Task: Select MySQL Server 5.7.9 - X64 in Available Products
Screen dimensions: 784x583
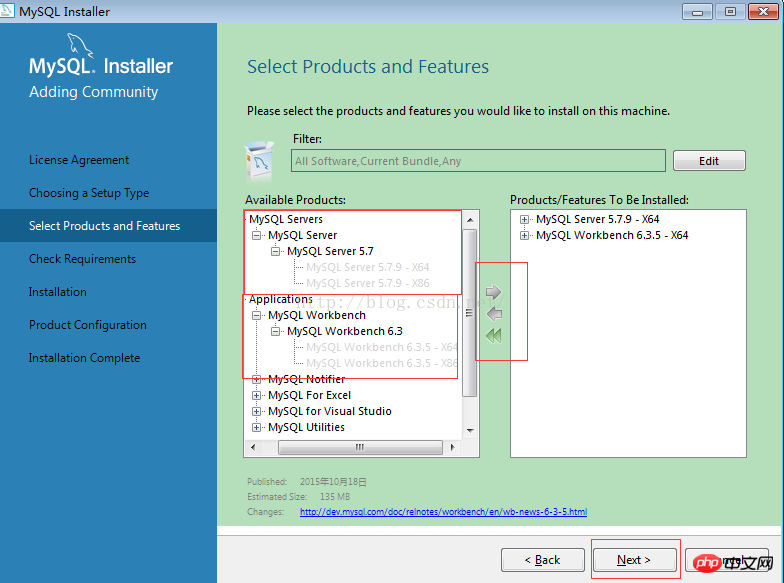Action: click(x=368, y=267)
